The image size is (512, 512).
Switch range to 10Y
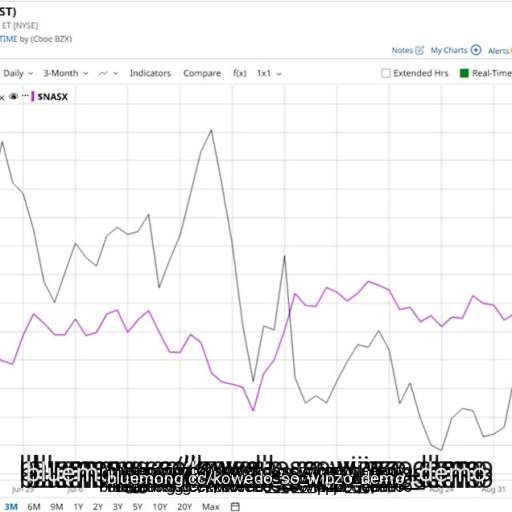coord(160,507)
